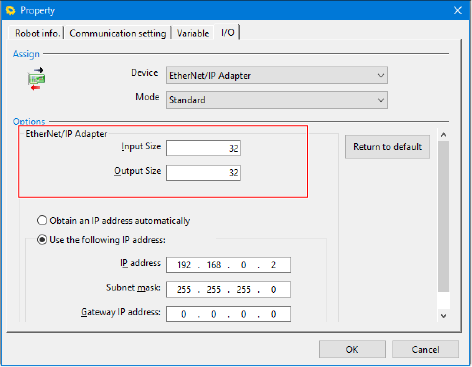The image size is (472, 367).
Task: Confirm with the OK button
Action: [352, 349]
